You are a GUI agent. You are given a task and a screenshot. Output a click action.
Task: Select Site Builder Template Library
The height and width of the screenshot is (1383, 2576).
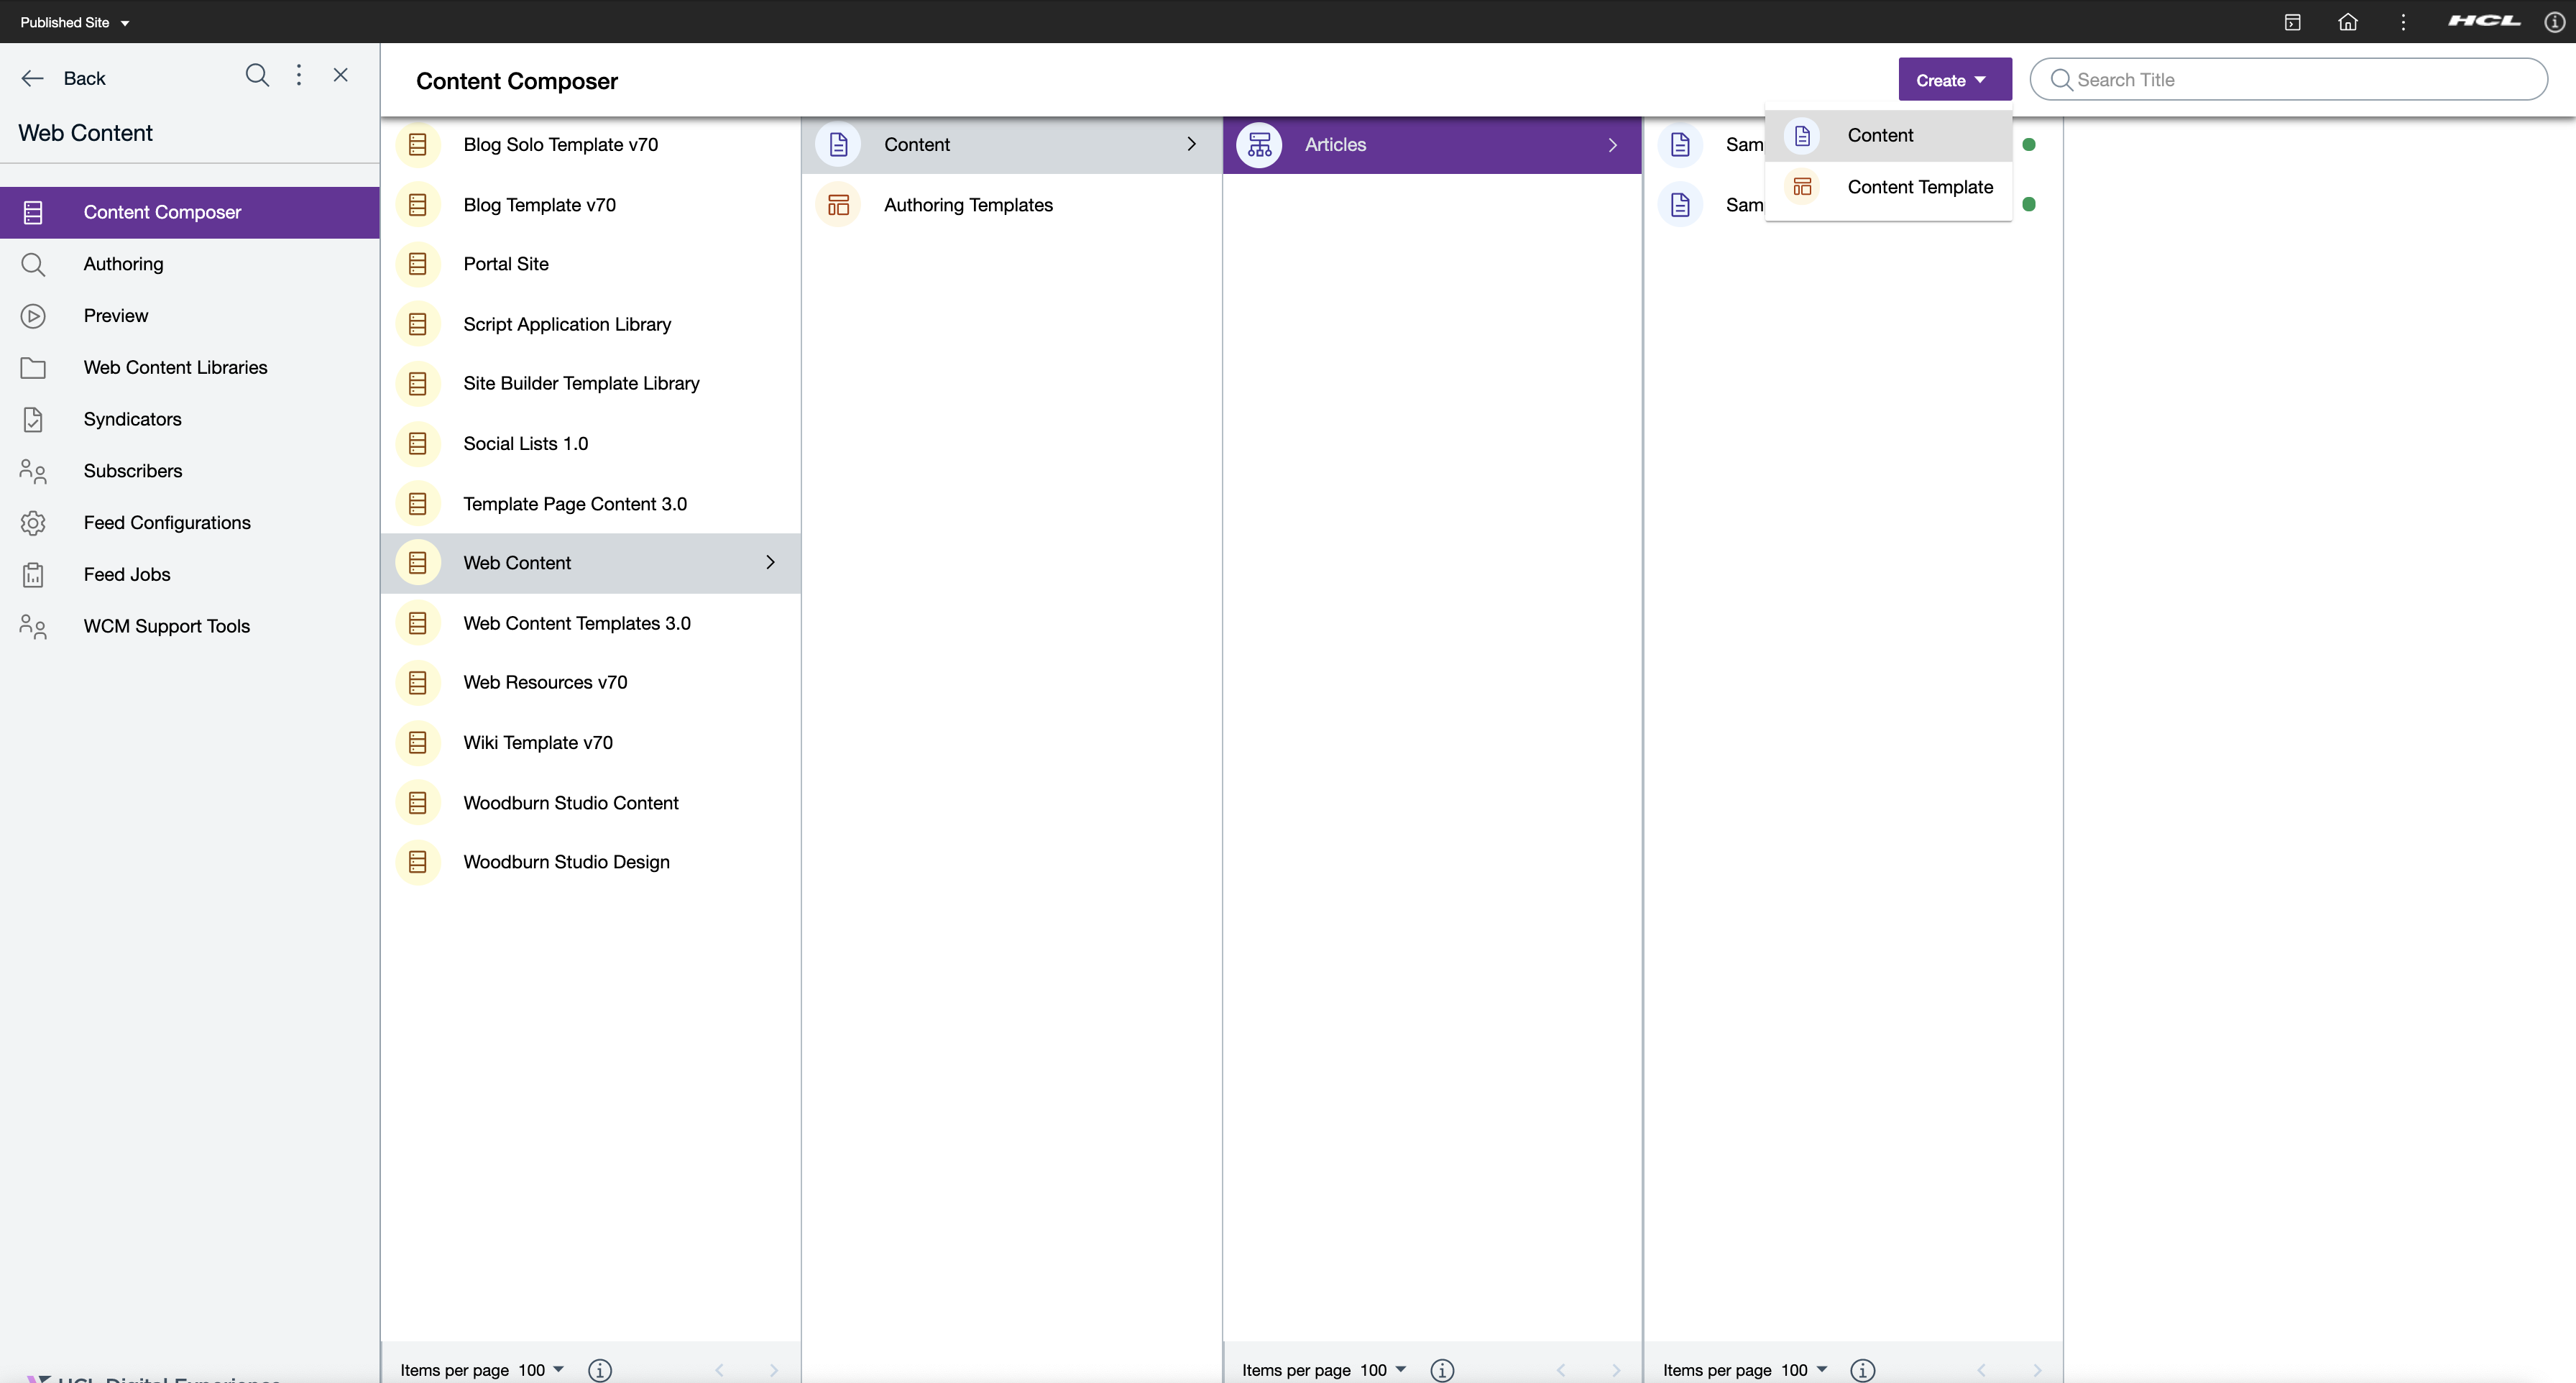590,384
